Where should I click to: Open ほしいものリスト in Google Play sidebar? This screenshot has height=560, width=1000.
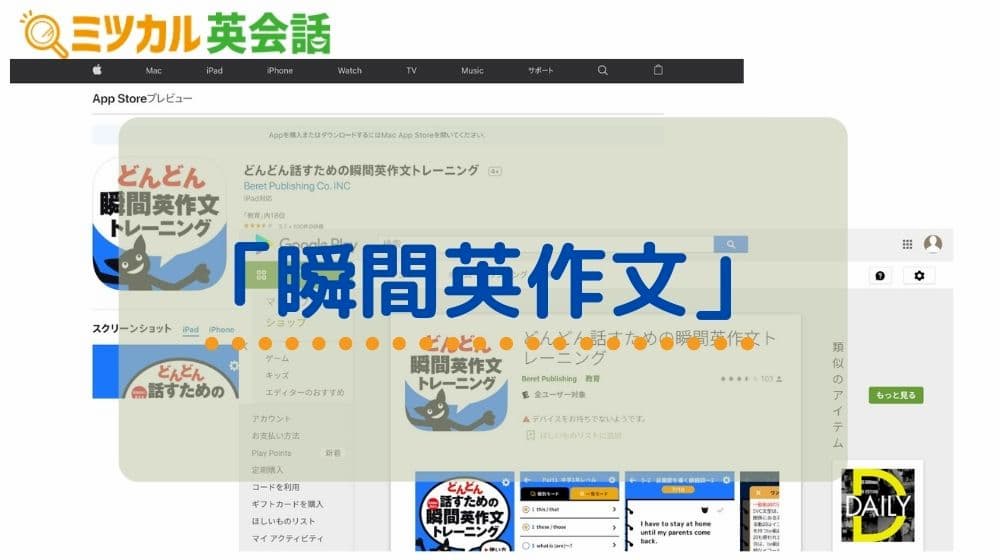pyautogui.click(x=284, y=522)
